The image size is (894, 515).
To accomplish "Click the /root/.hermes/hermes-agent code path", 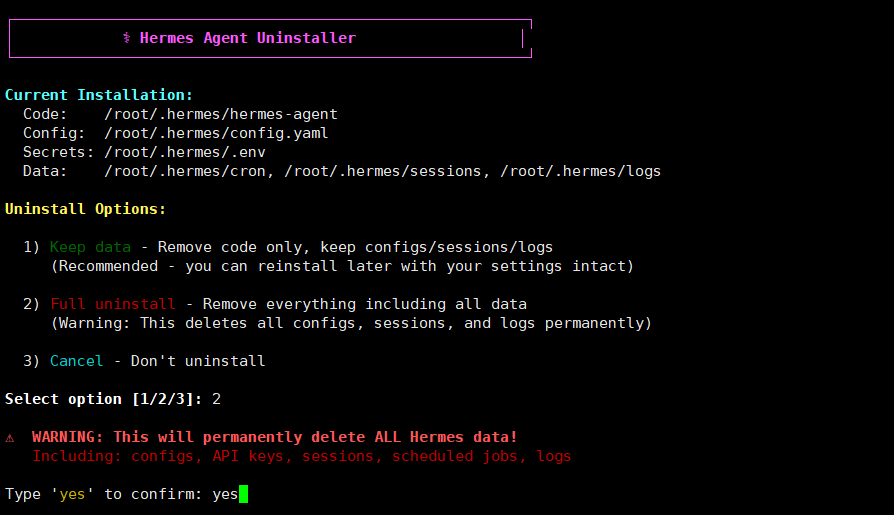I will (221, 114).
